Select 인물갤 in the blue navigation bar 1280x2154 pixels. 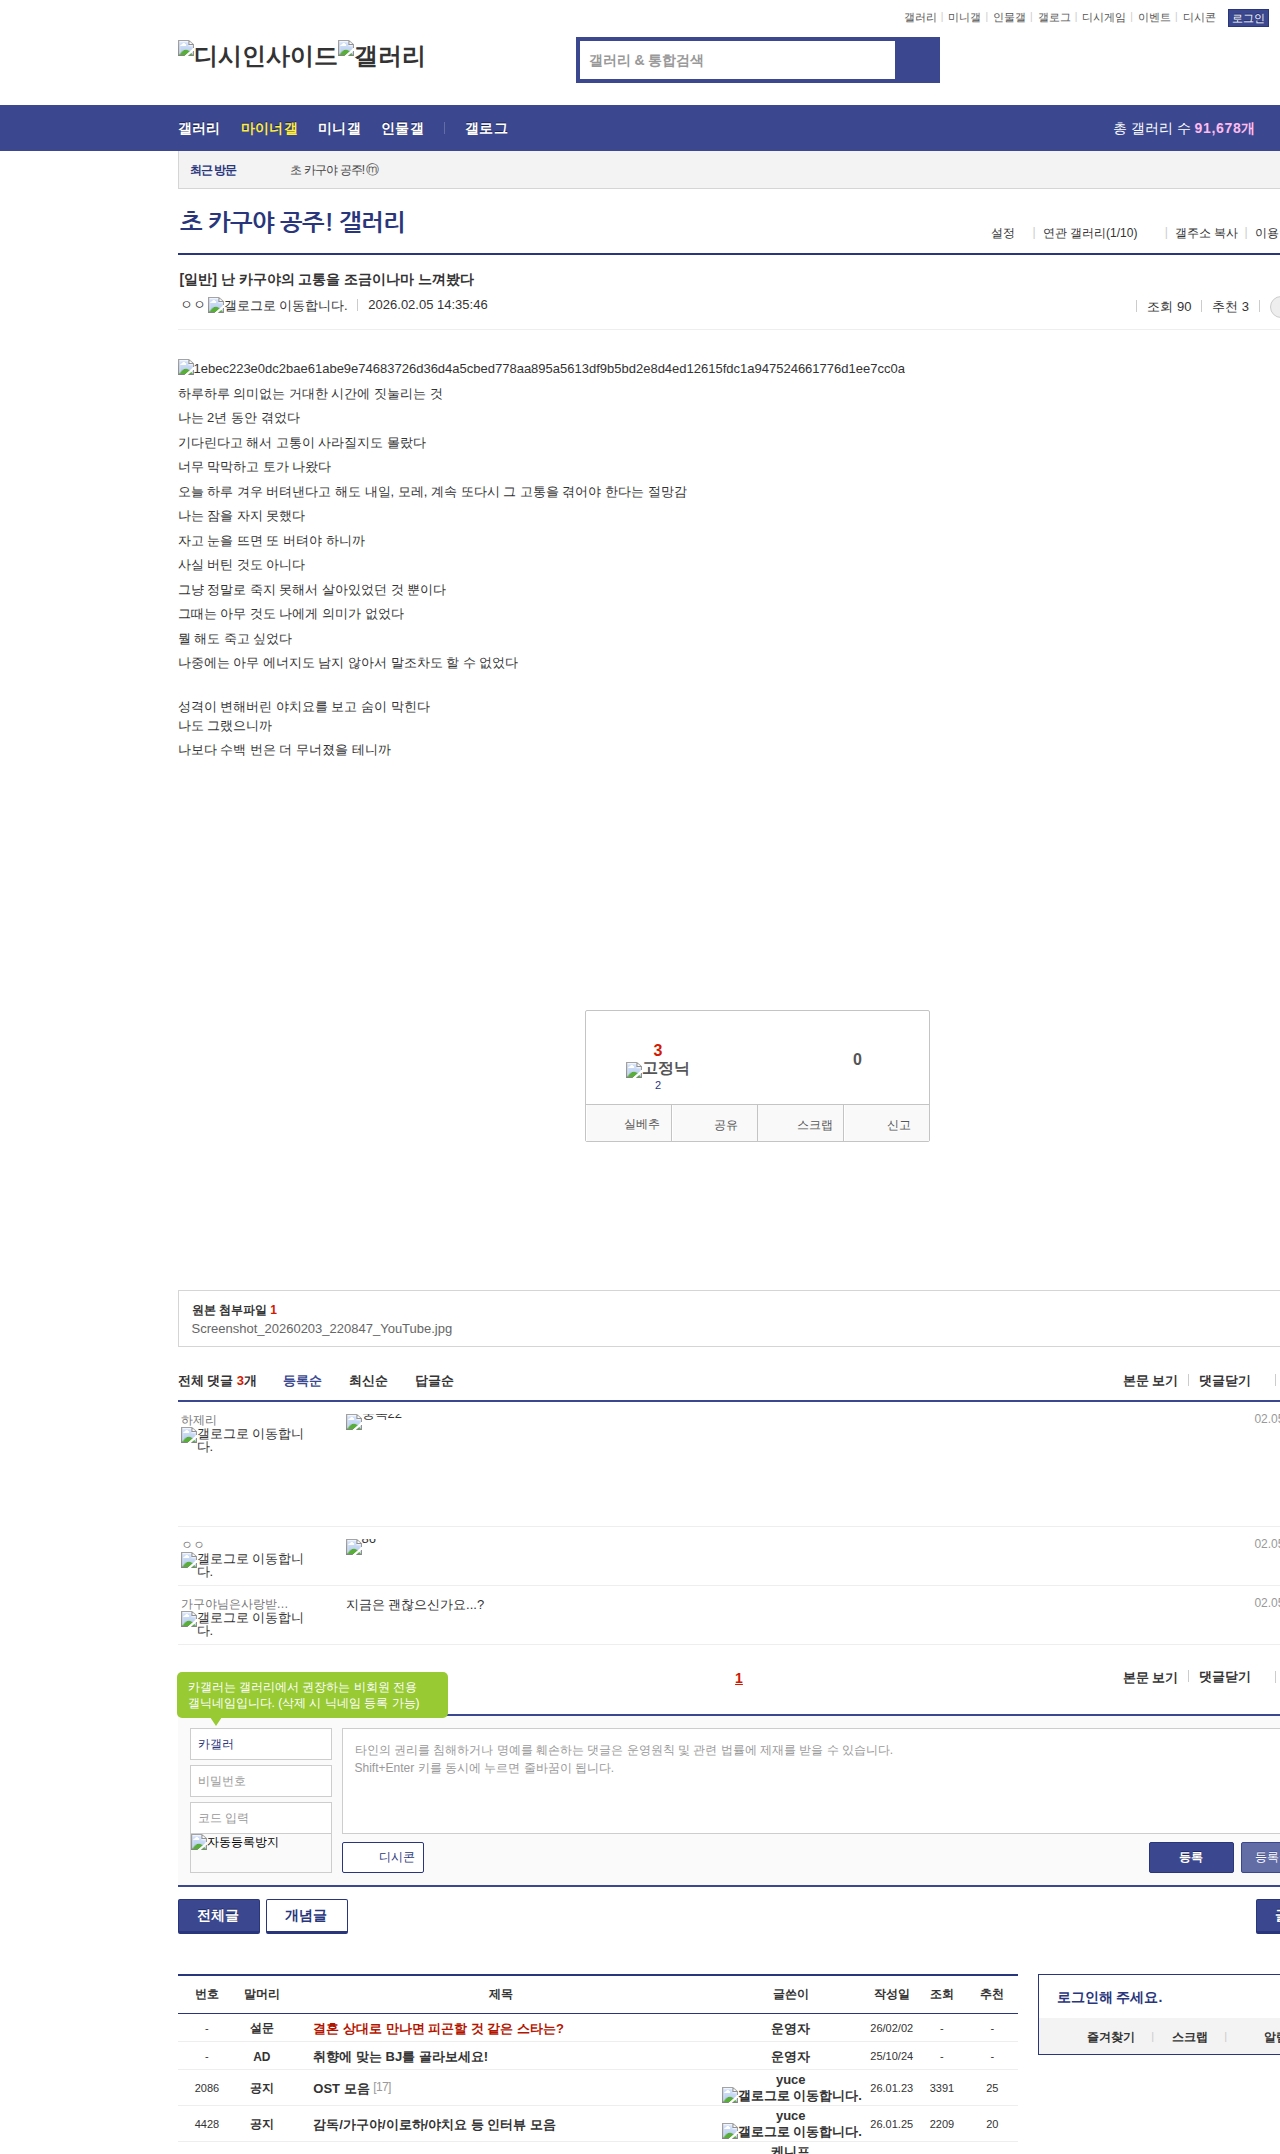coord(402,128)
